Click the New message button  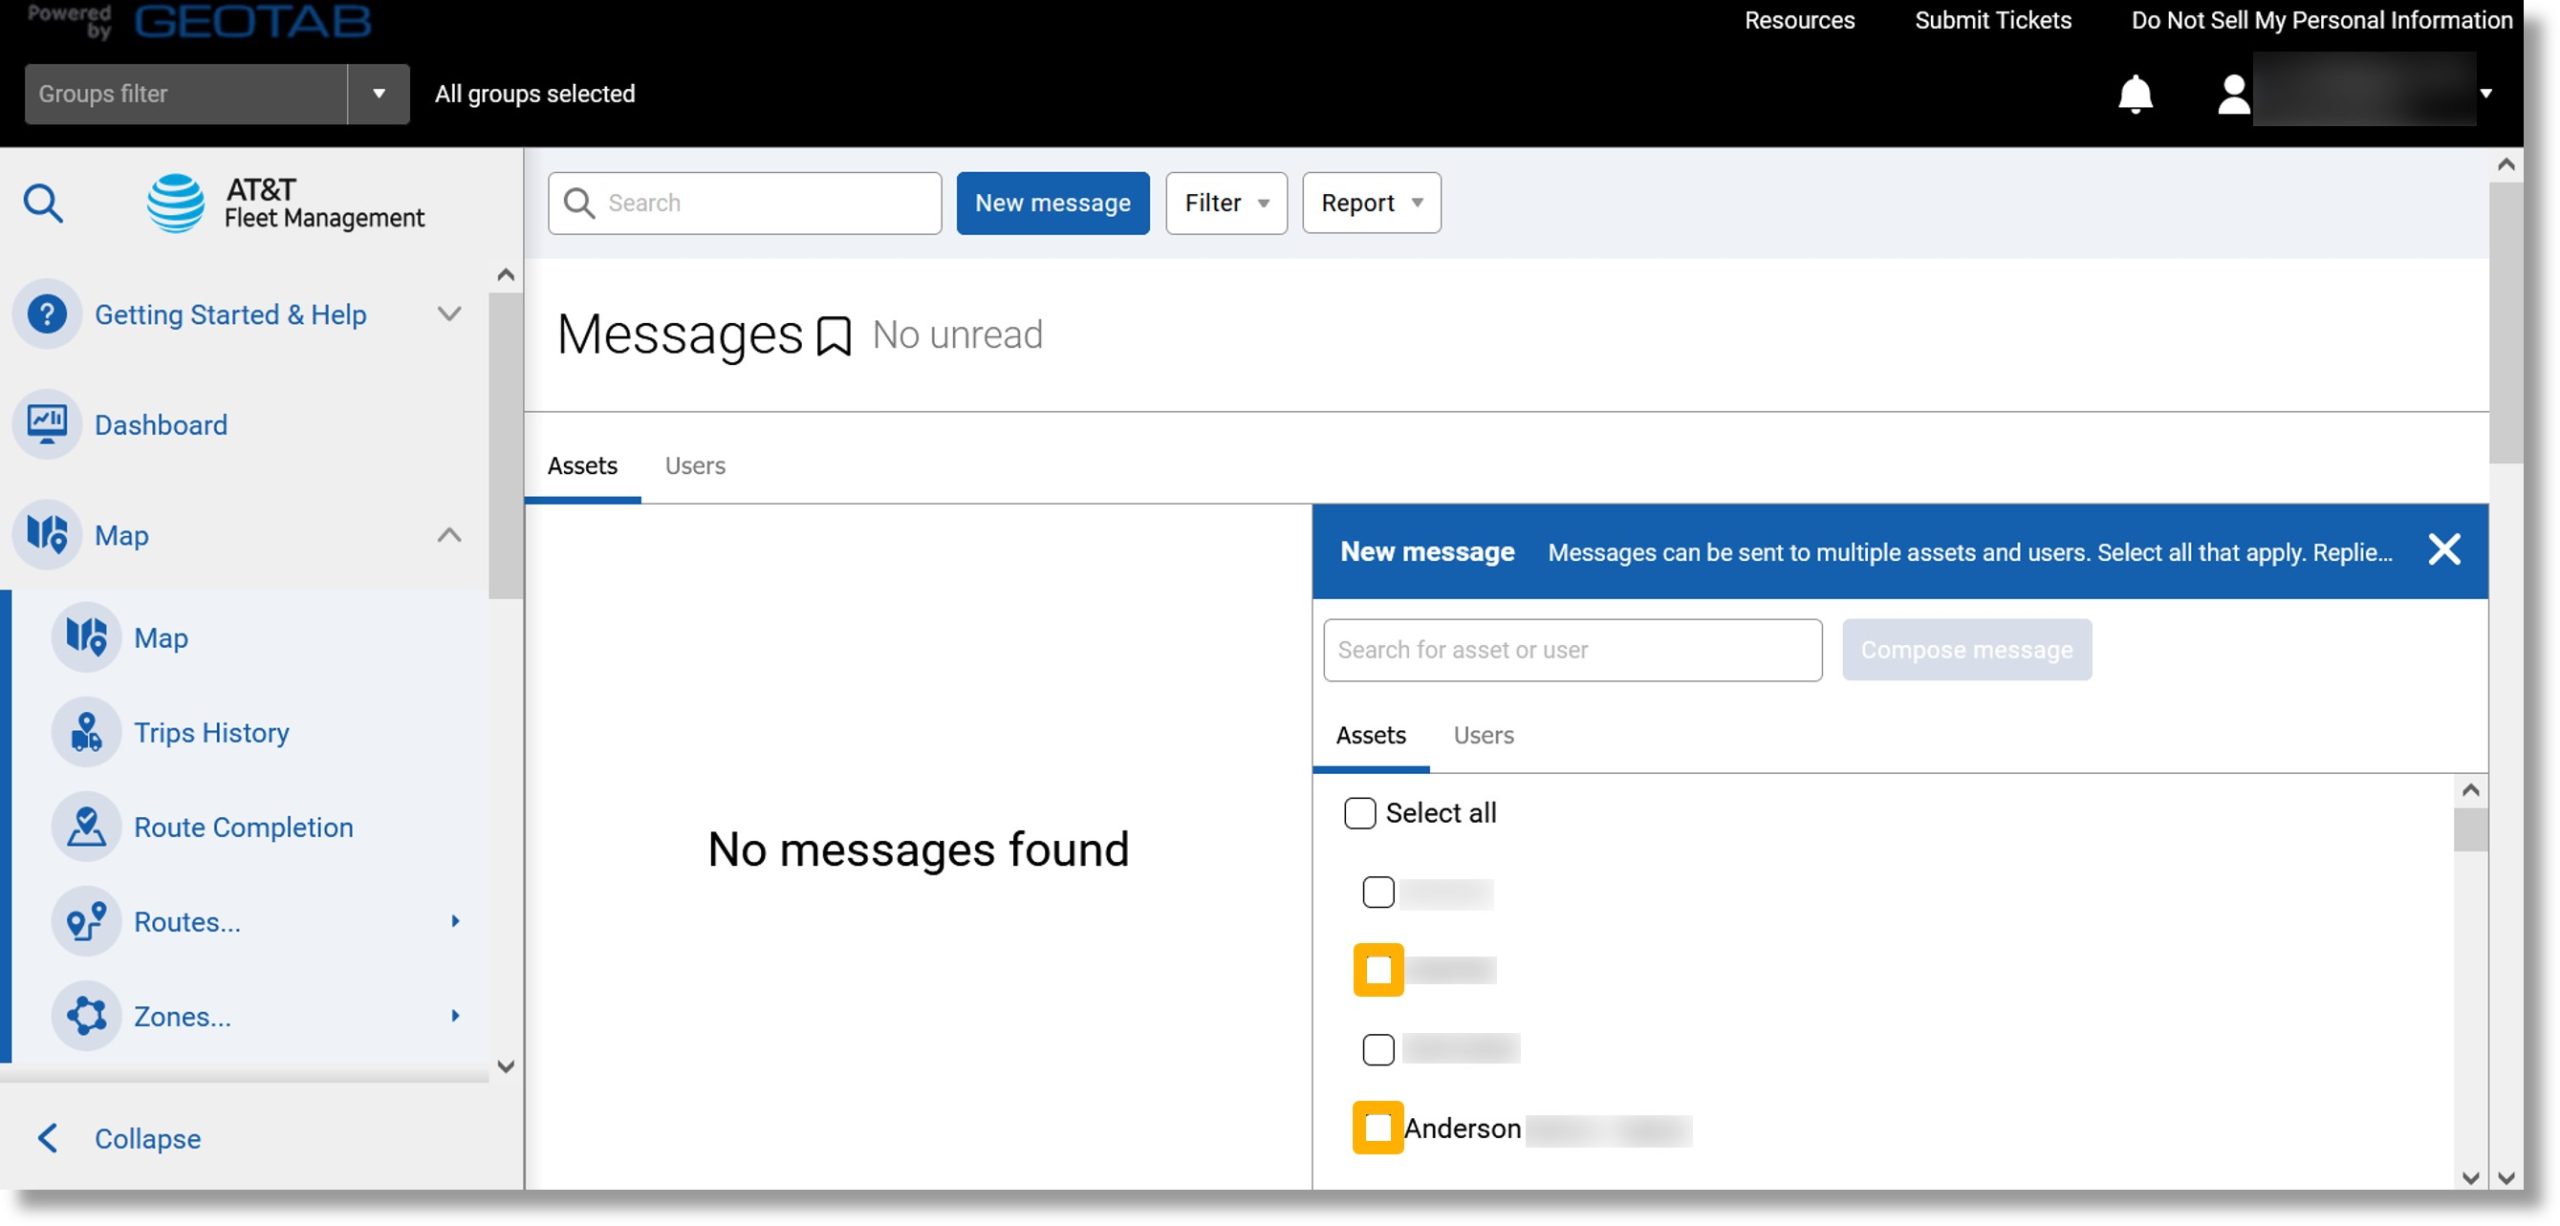click(1053, 202)
